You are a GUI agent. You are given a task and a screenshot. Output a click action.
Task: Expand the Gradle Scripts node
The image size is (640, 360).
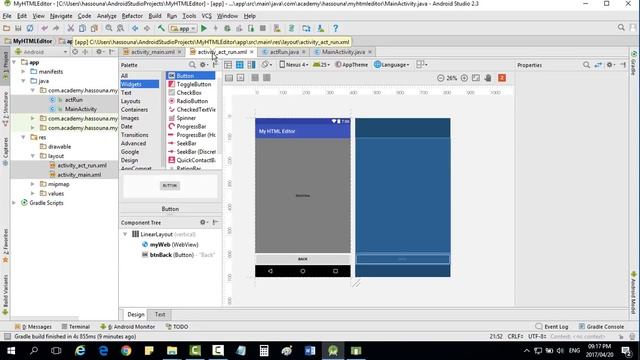tap(14, 203)
